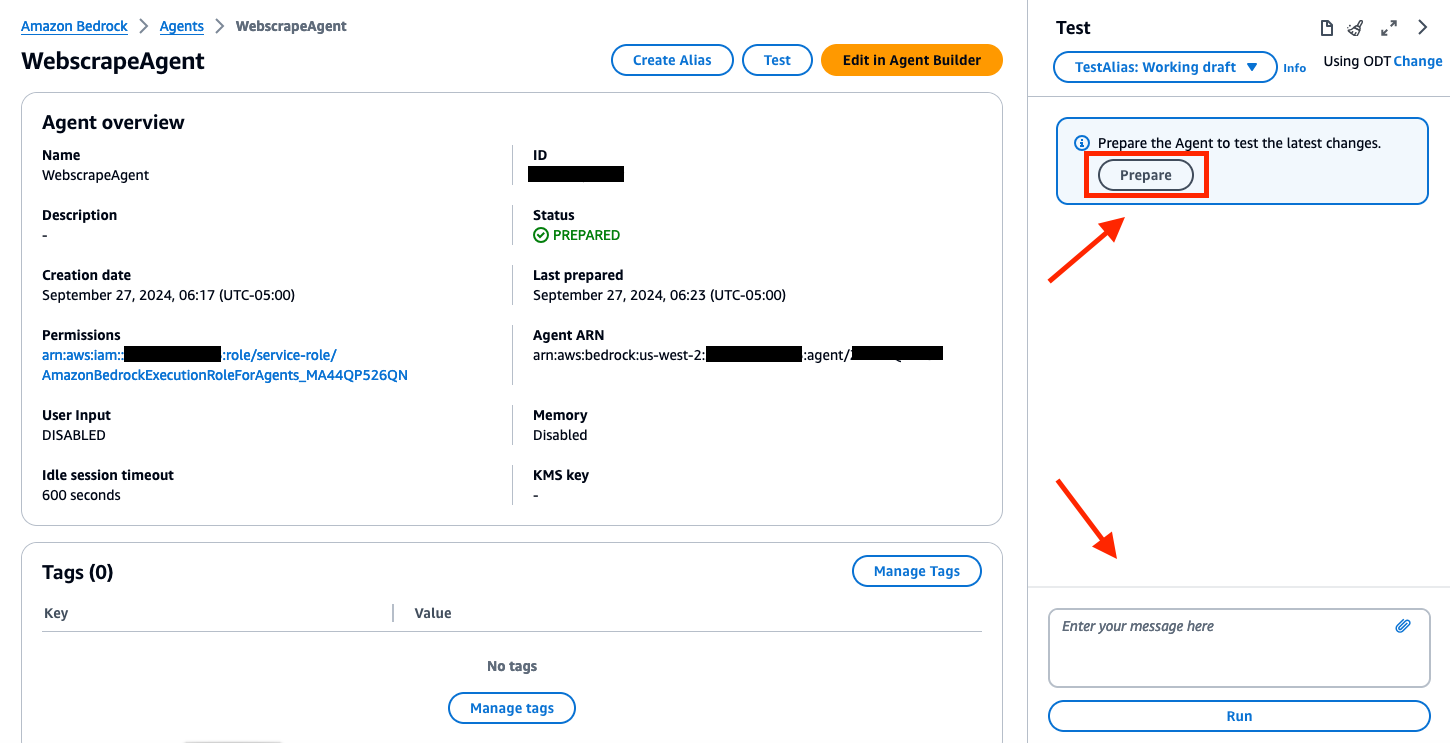Click the green PREPARED status checkmark

click(541, 235)
